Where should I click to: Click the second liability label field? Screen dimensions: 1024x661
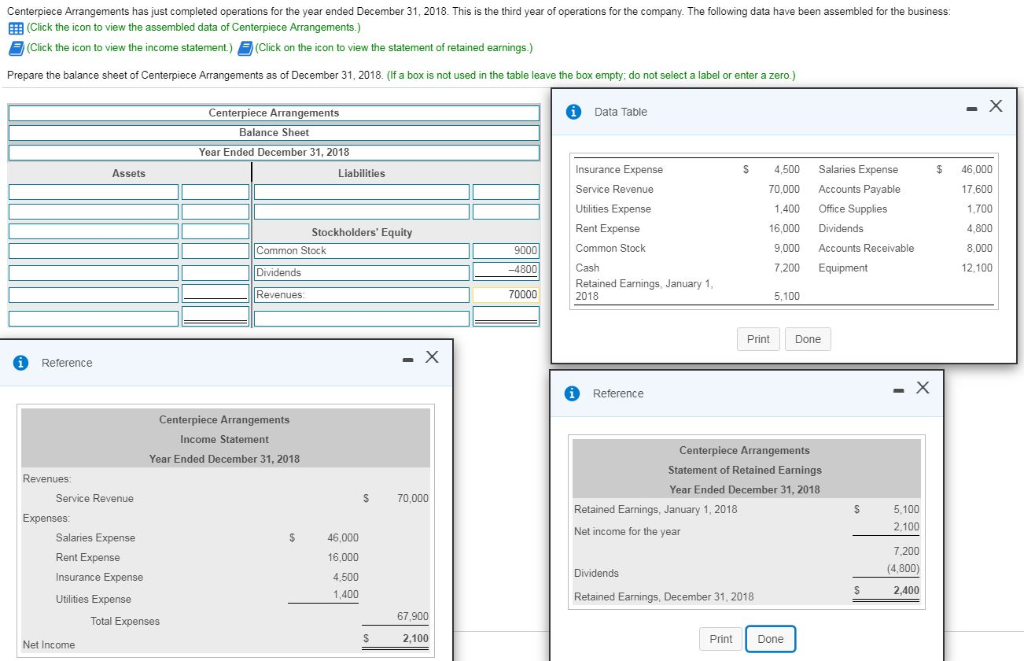(x=362, y=212)
